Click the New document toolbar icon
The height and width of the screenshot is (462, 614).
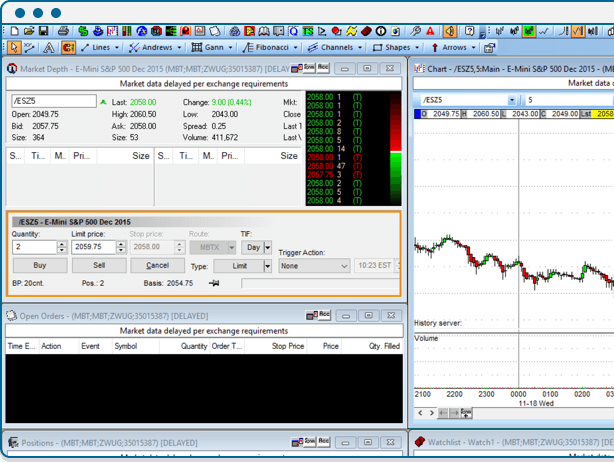(14, 31)
